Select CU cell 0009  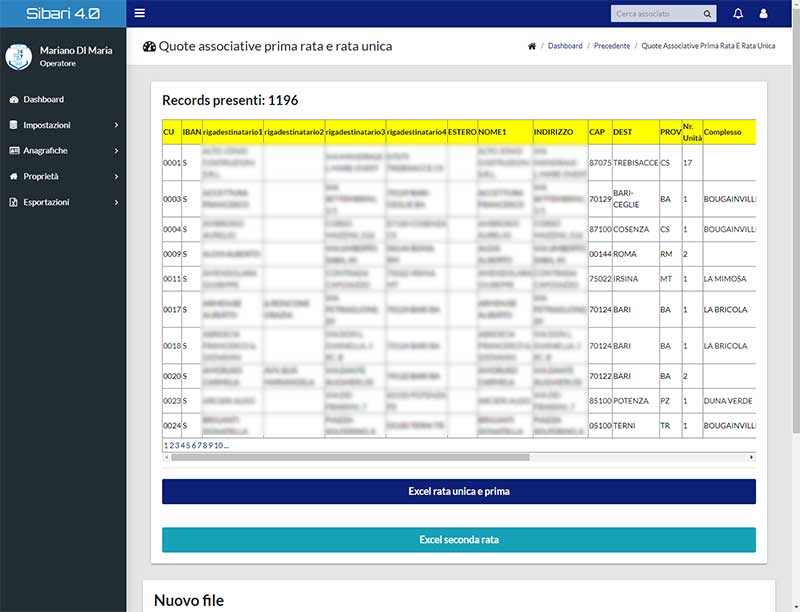[172, 254]
